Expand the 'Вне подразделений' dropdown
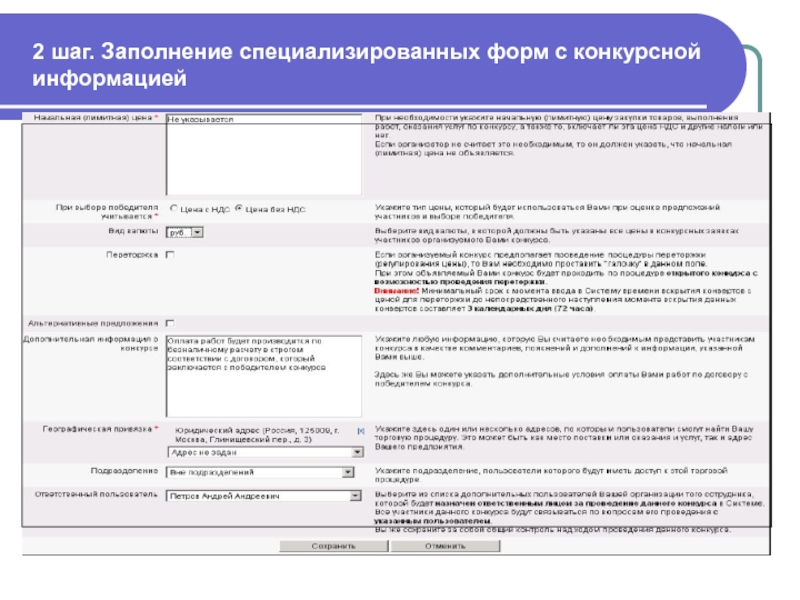This screenshot has width=800, height=600. pos(260,472)
